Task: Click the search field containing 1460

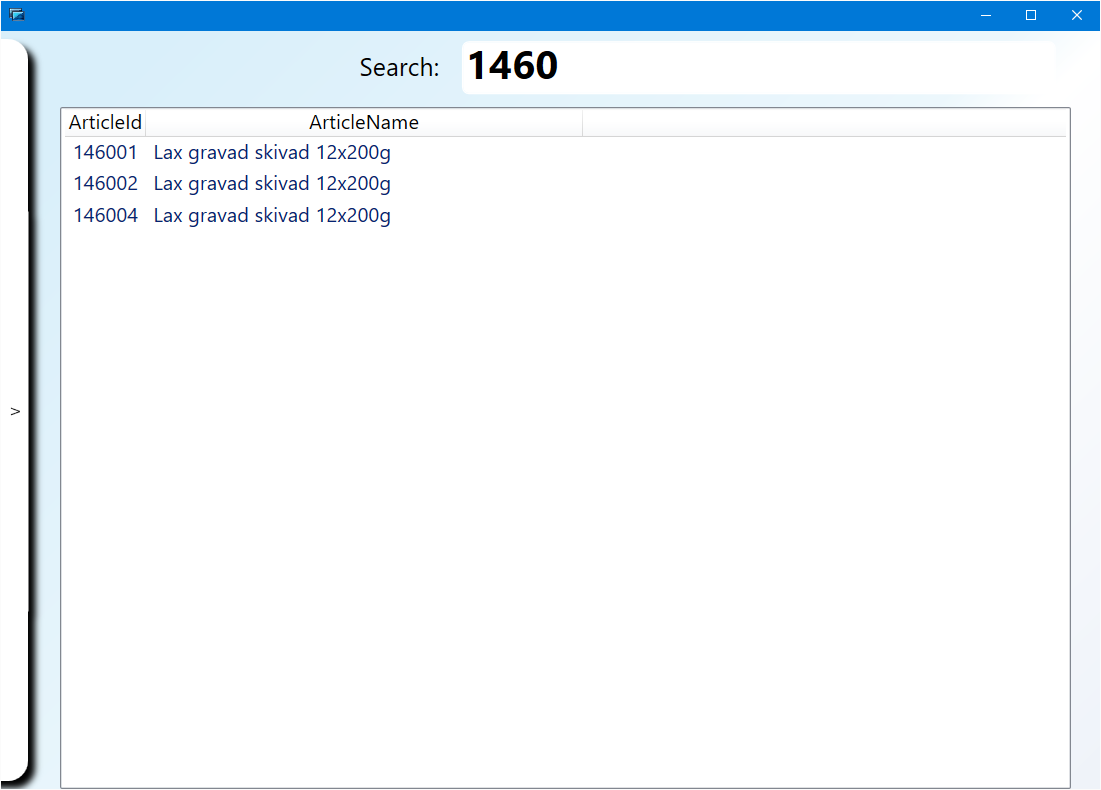Action: (x=757, y=67)
